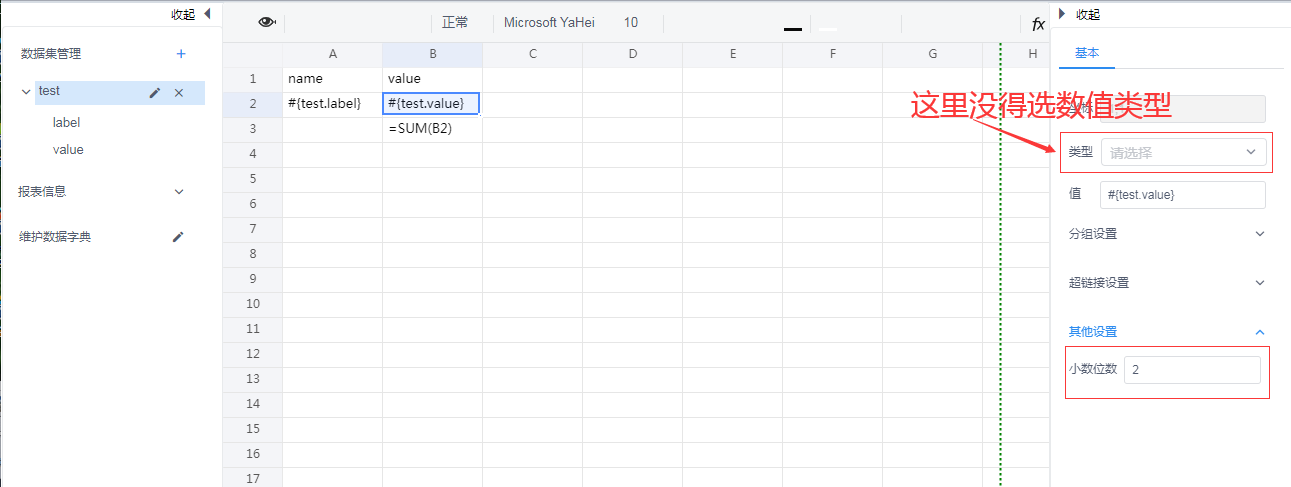
Task: Open the Microsoft YaHei font dropdown
Action: 549,22
